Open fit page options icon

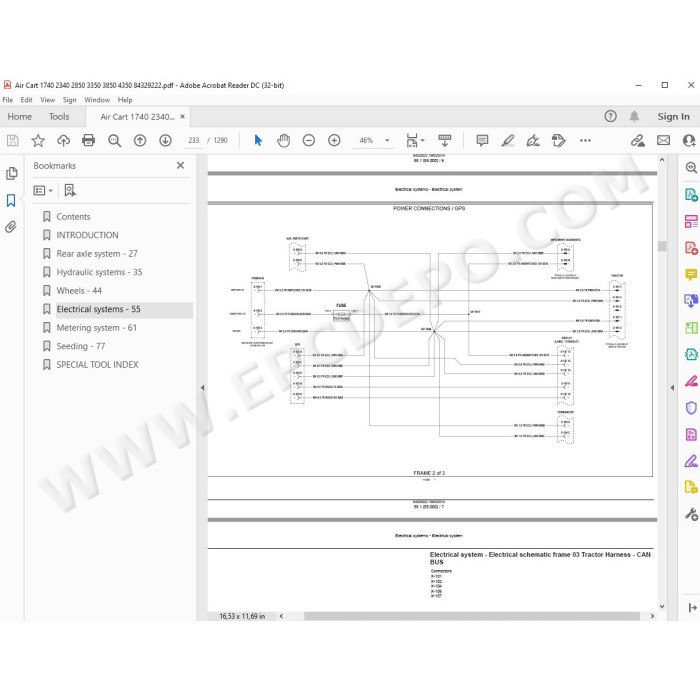(x=415, y=141)
